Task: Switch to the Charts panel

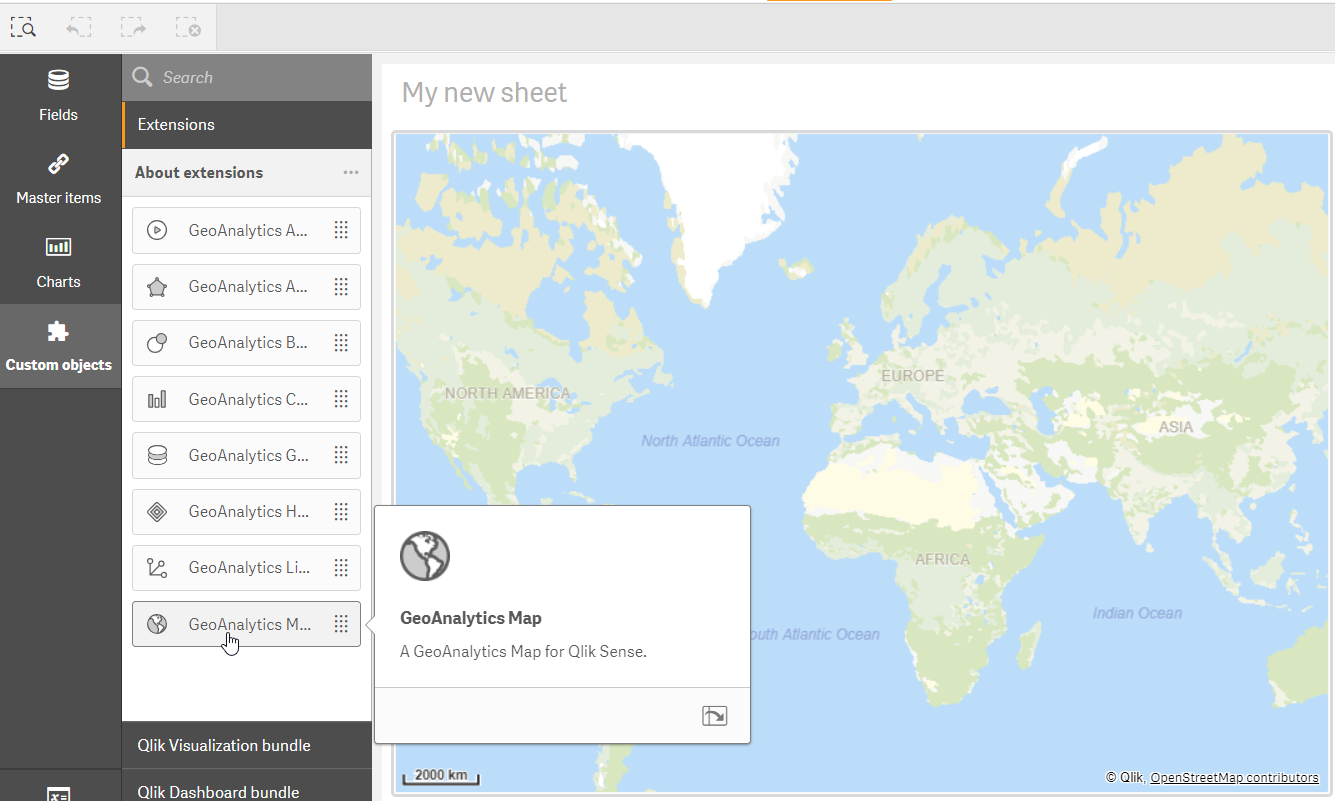Action: [59, 262]
